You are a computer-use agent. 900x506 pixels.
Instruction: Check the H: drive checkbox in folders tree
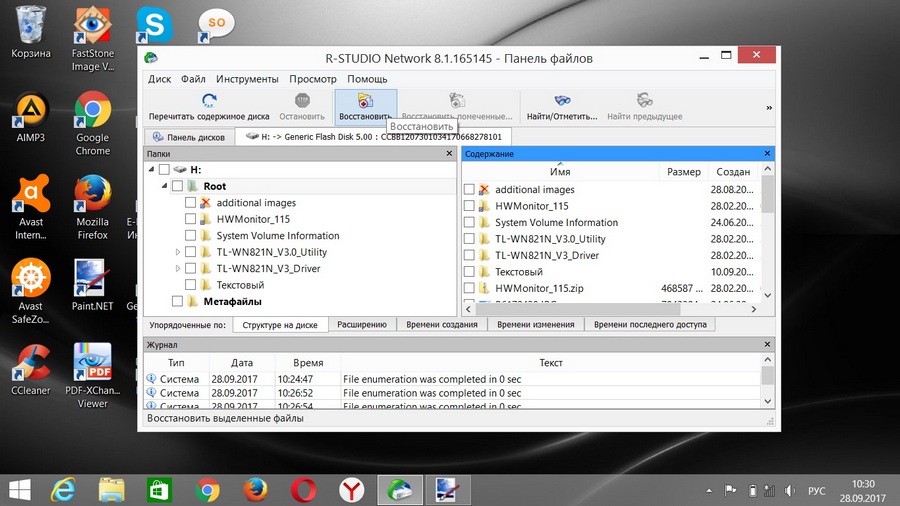[164, 170]
